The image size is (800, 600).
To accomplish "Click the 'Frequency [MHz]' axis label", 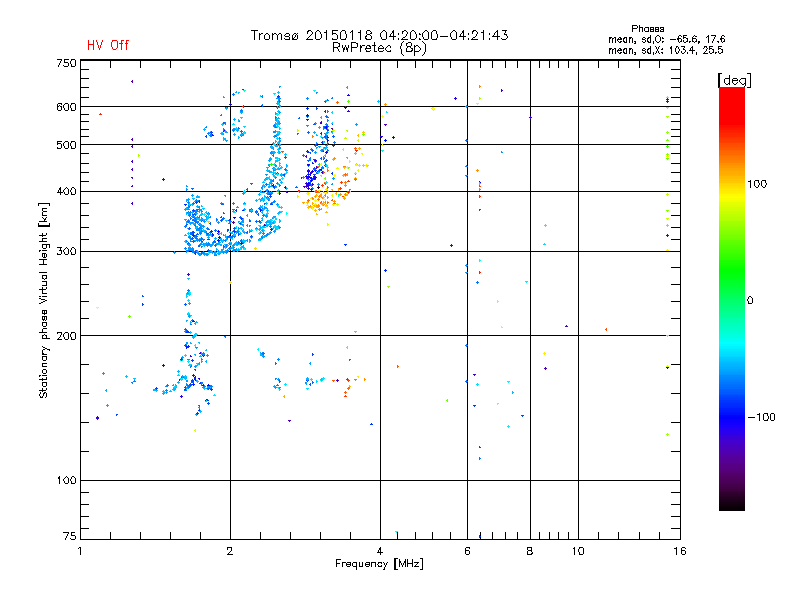I will 379,564.
